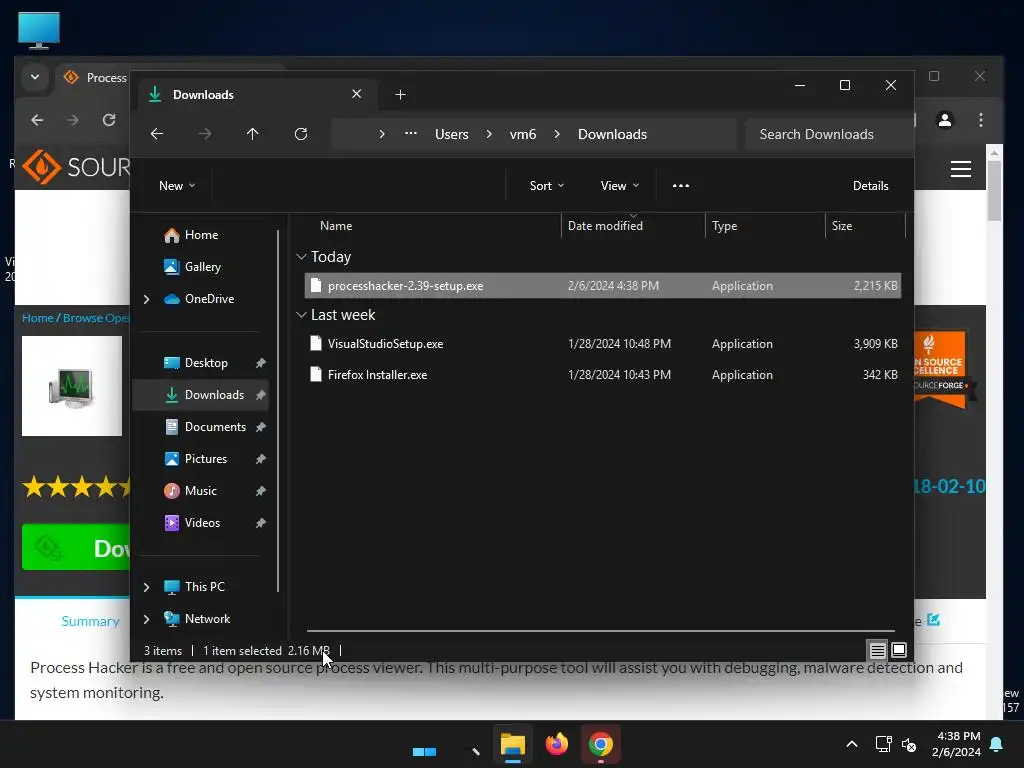Click the Users breadcrumb segment
The width and height of the screenshot is (1024, 768).
coord(451,134)
